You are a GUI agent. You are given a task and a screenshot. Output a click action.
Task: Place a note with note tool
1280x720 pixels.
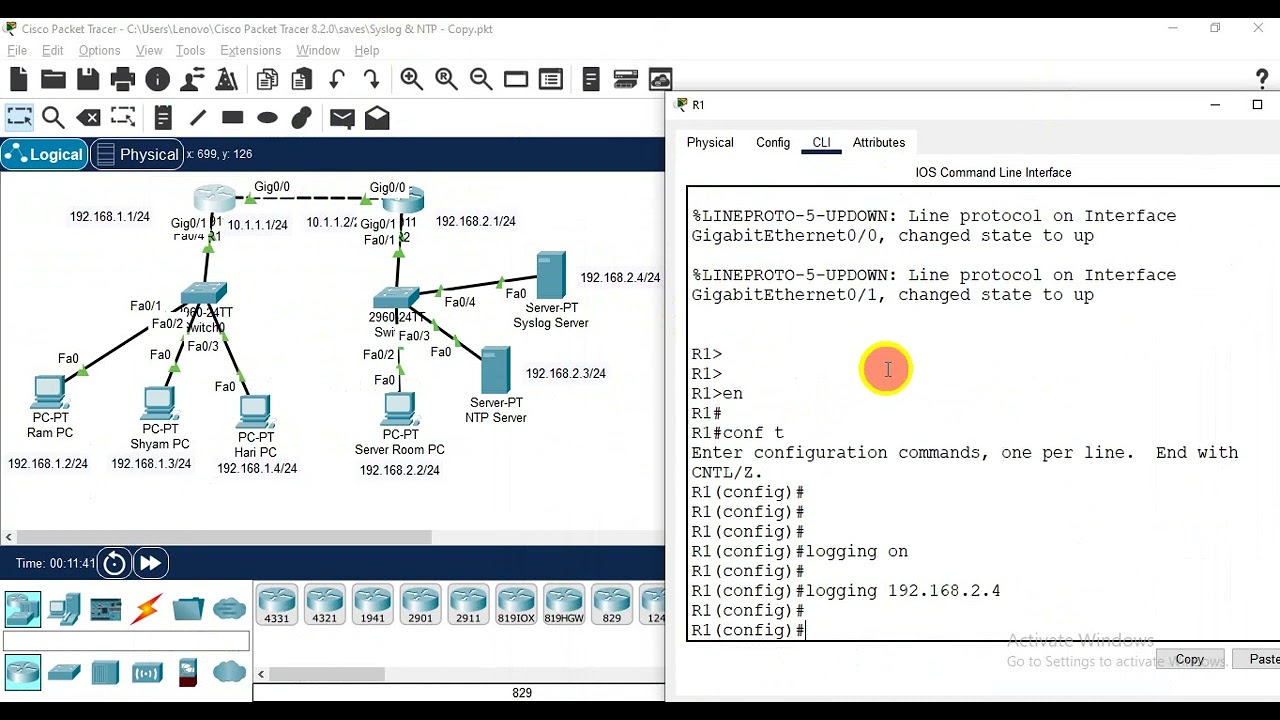(163, 118)
